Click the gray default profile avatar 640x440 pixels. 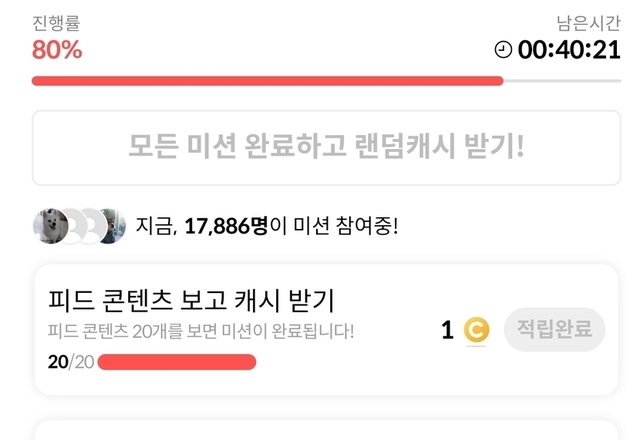coord(88,226)
